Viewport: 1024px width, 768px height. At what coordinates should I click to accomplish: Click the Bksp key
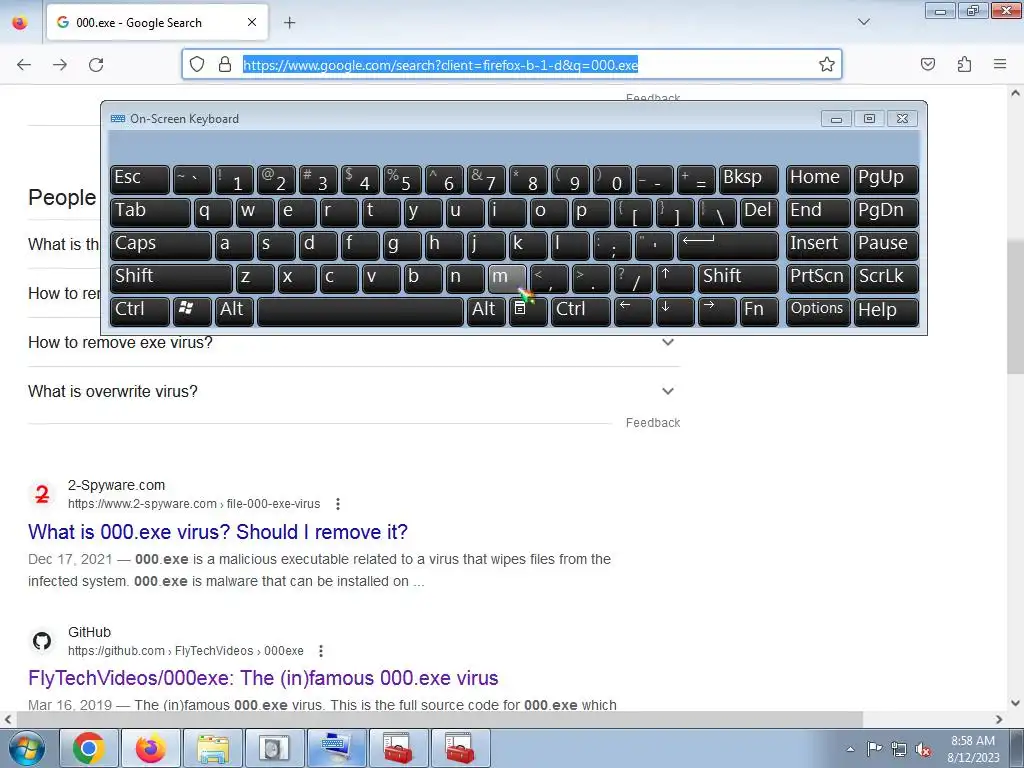[x=748, y=179]
